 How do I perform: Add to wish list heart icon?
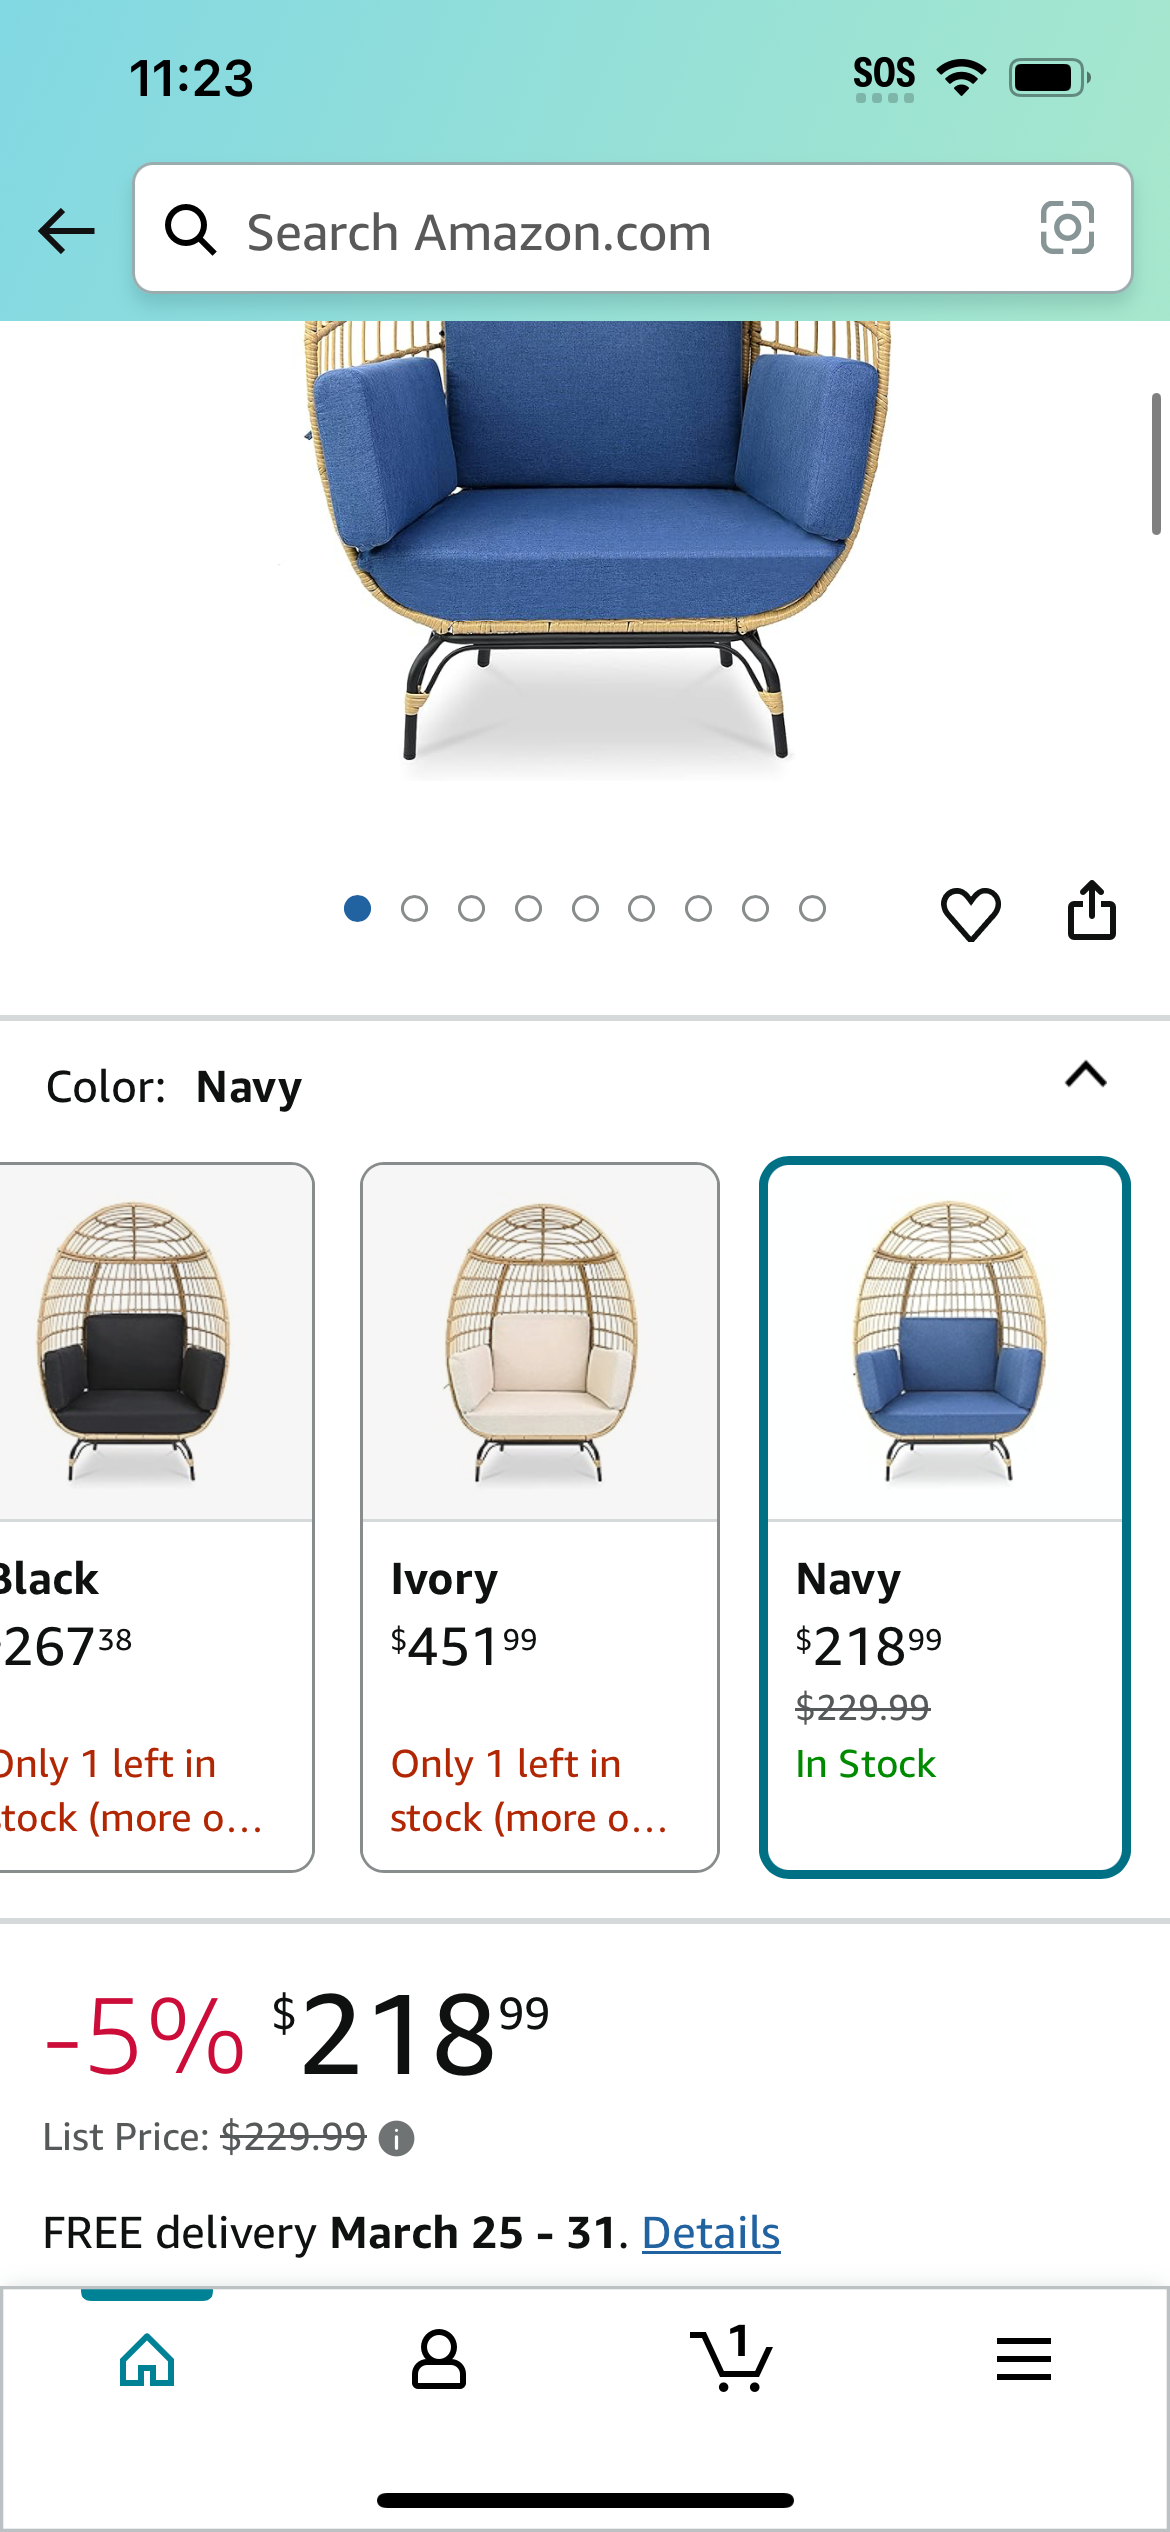coord(970,912)
